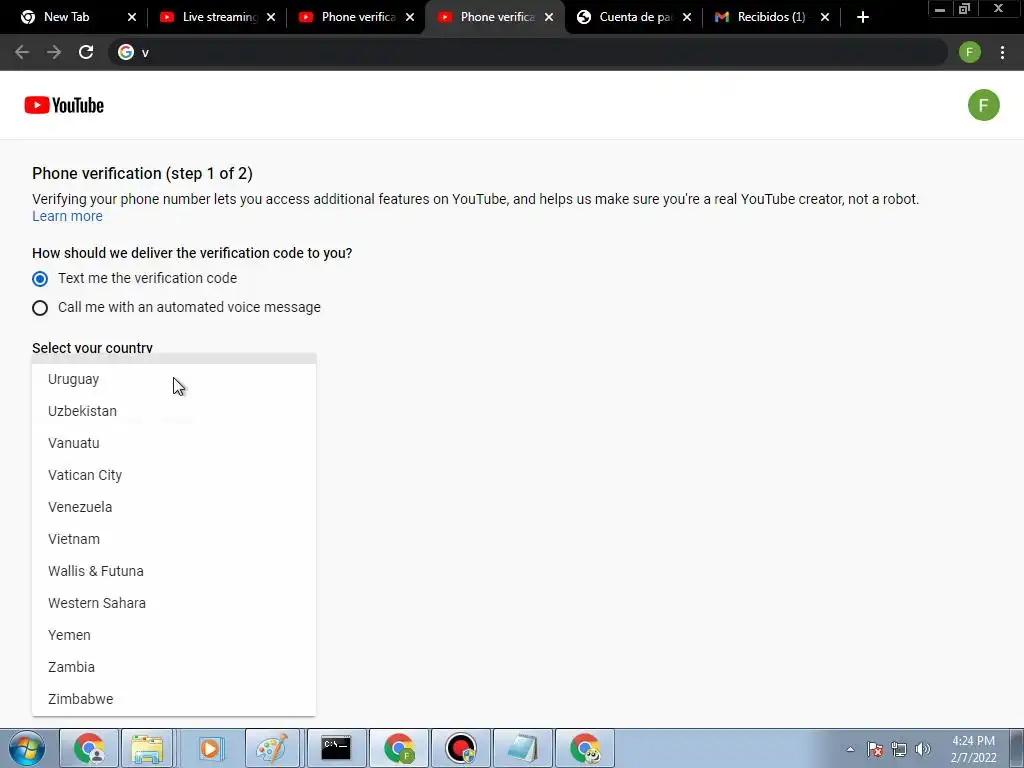Viewport: 1024px width, 768px height.
Task: Open the Command Prompt taskbar icon
Action: coord(336,748)
